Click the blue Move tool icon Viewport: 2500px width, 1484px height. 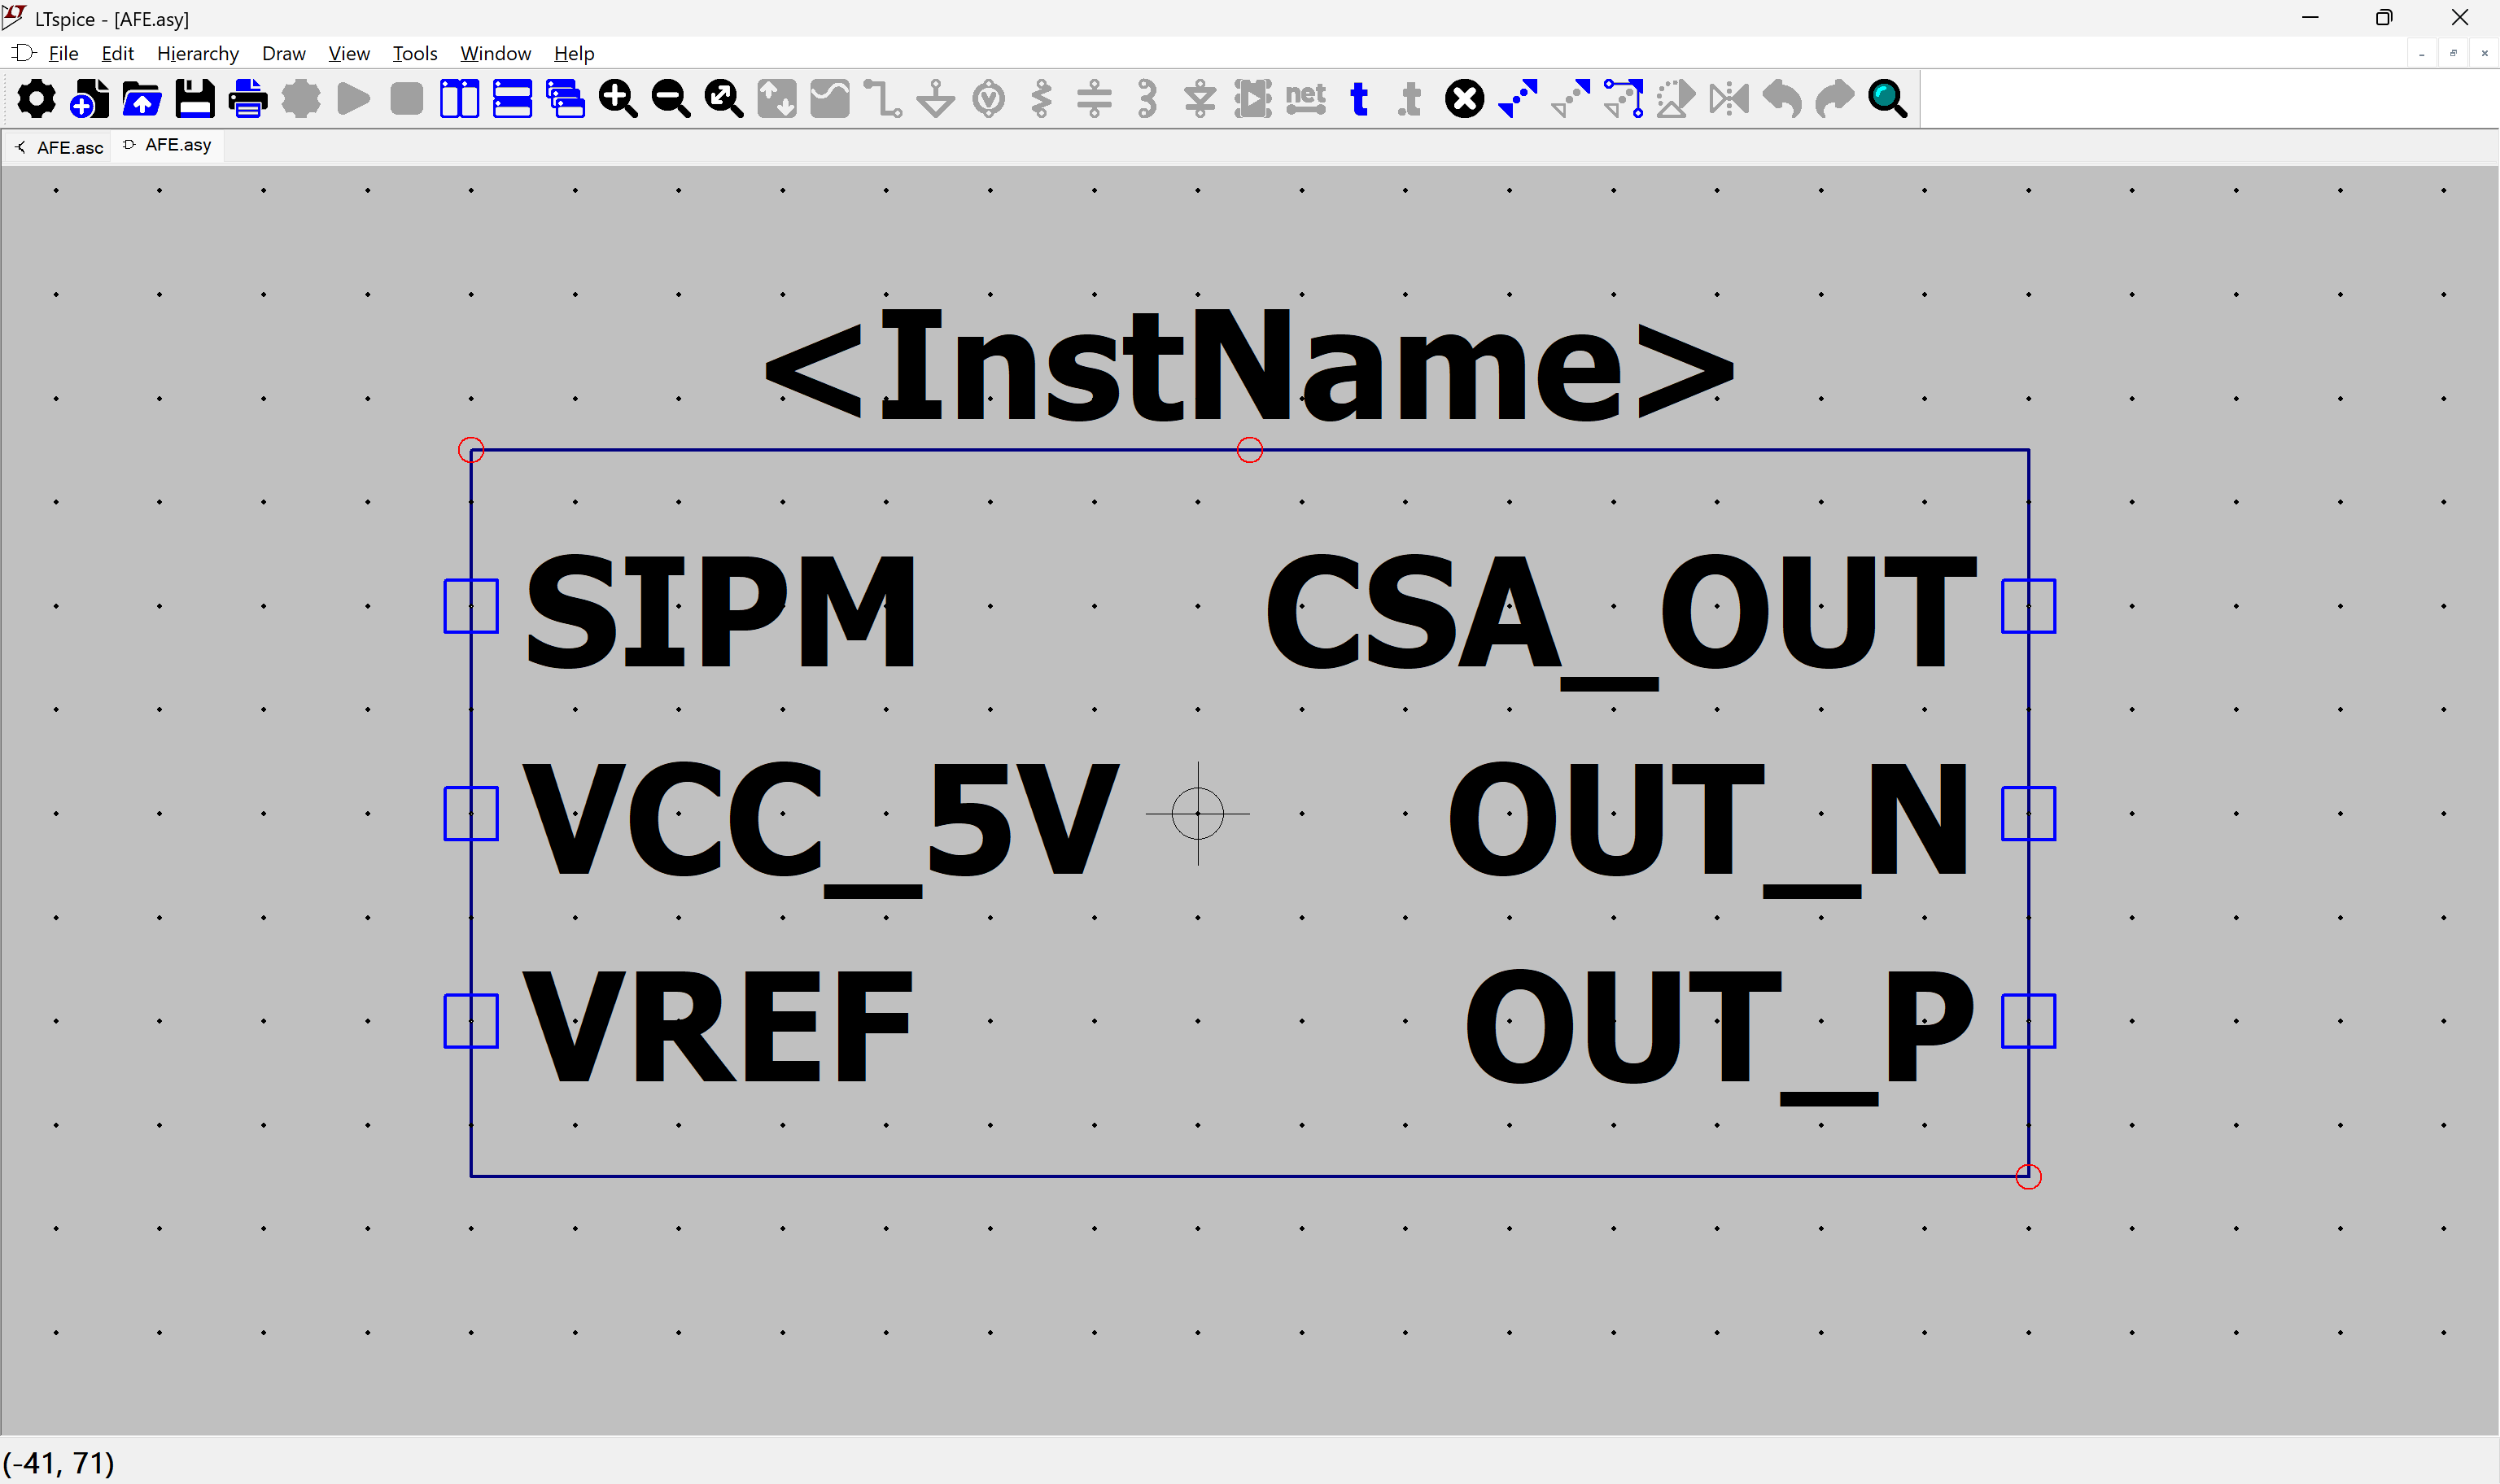(x=1517, y=99)
